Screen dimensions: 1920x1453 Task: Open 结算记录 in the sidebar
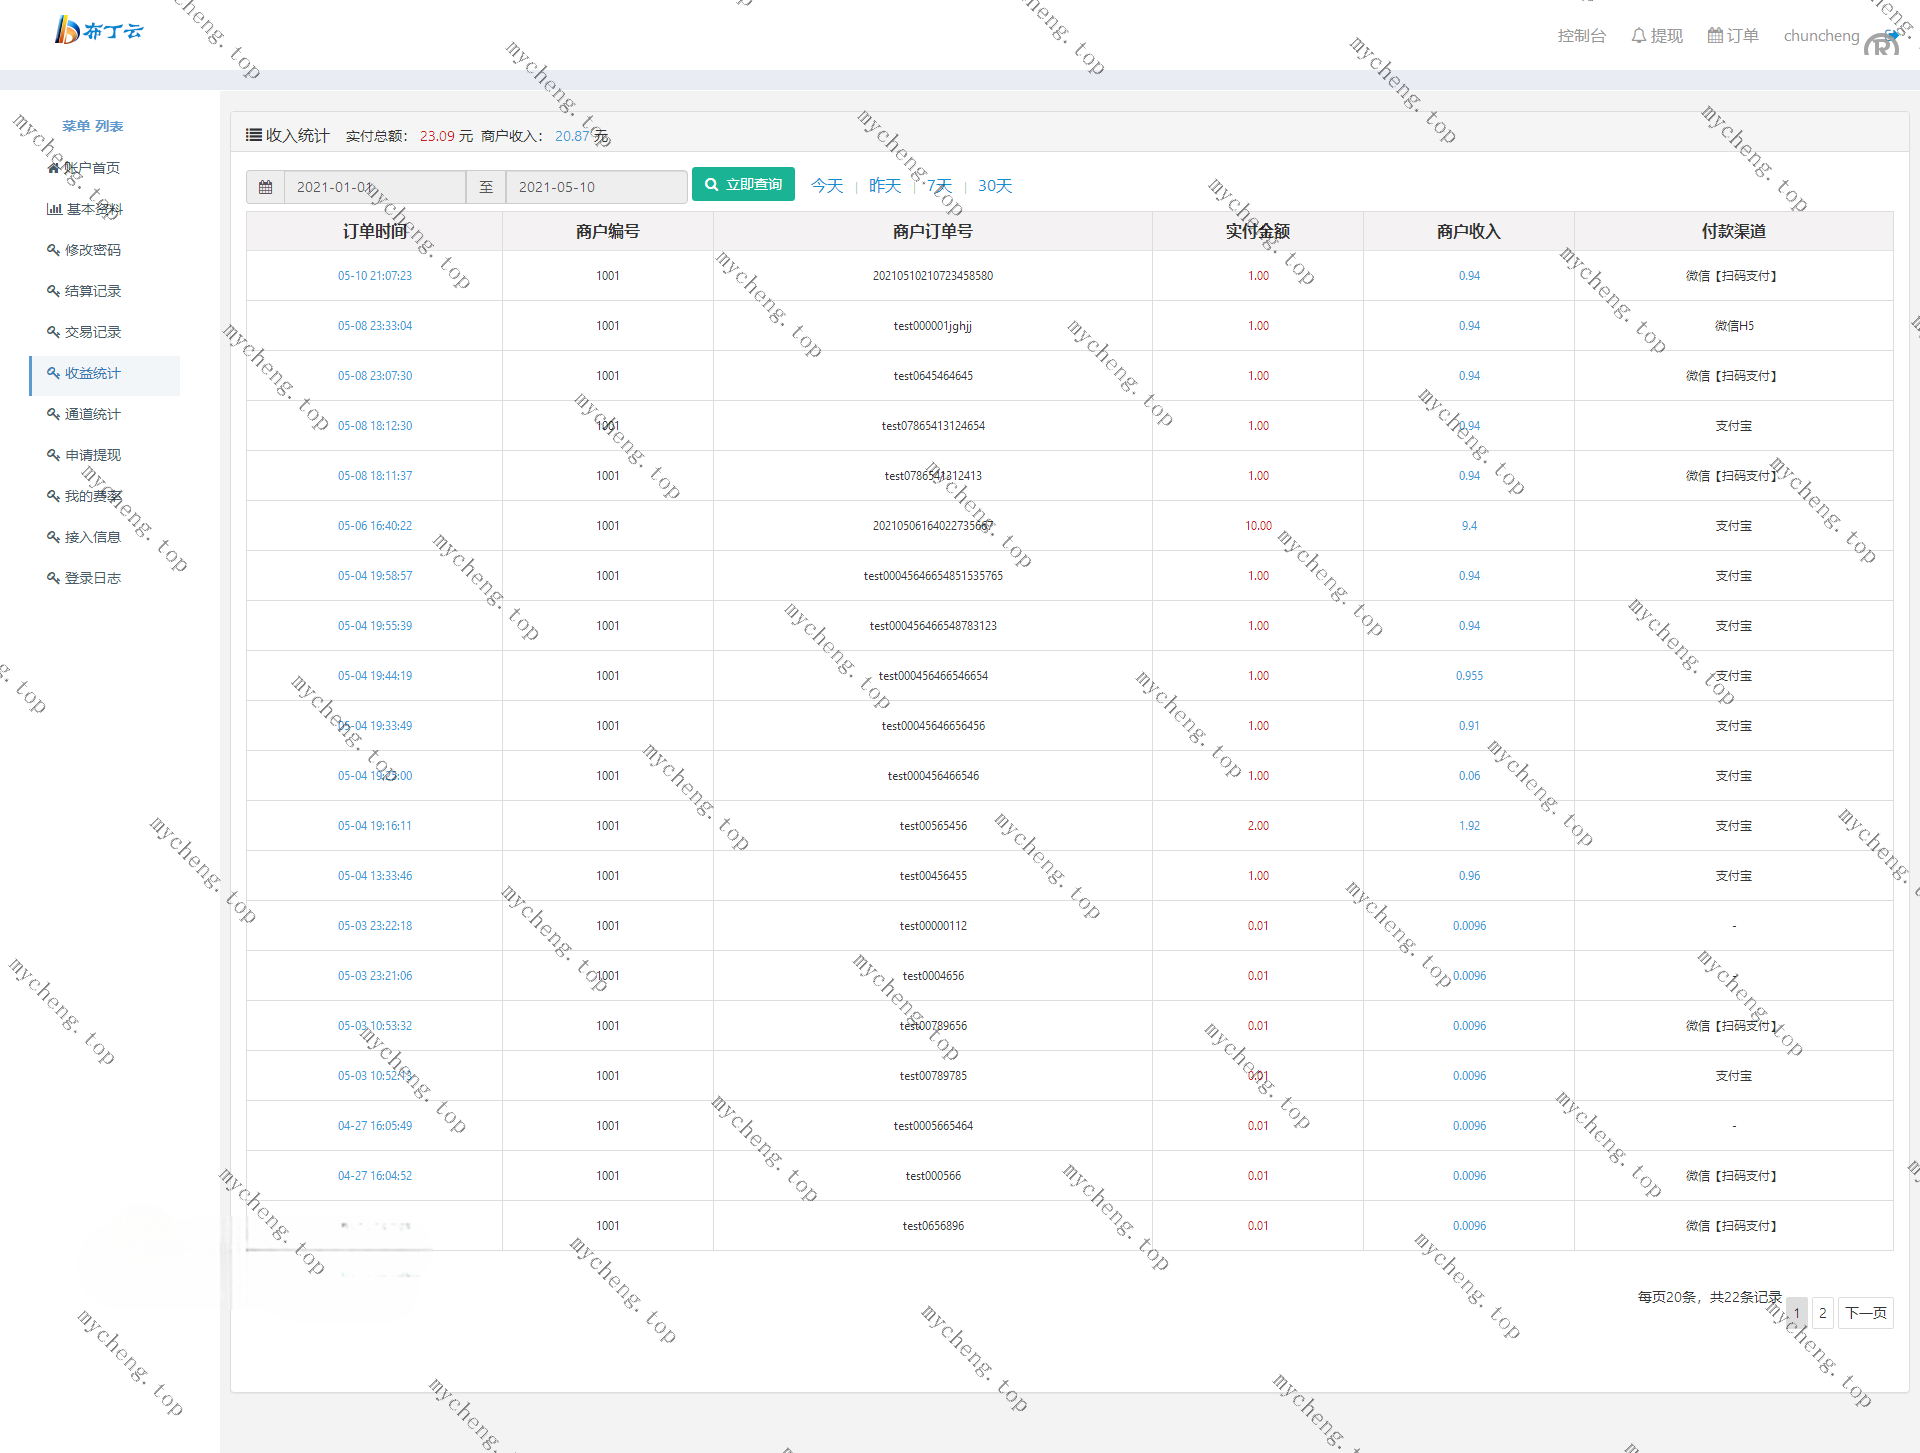[x=92, y=291]
